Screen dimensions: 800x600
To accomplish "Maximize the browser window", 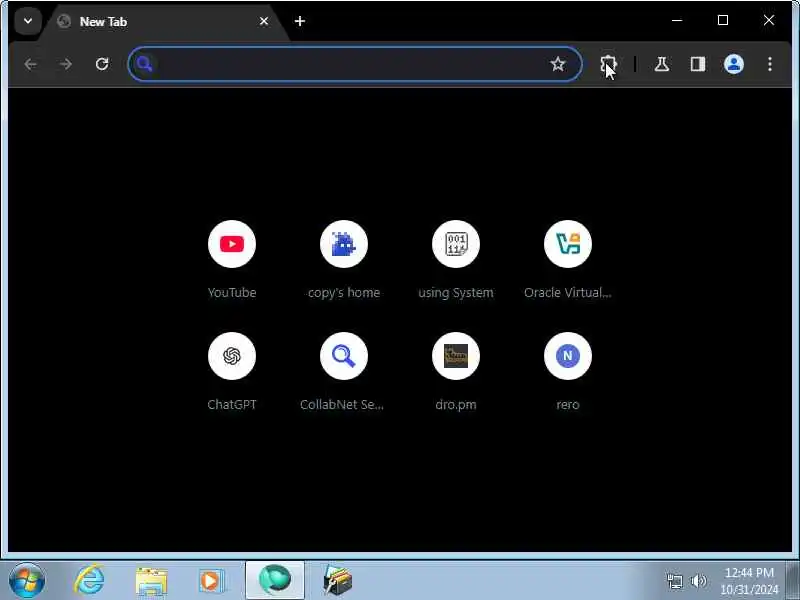I will tap(722, 20).
